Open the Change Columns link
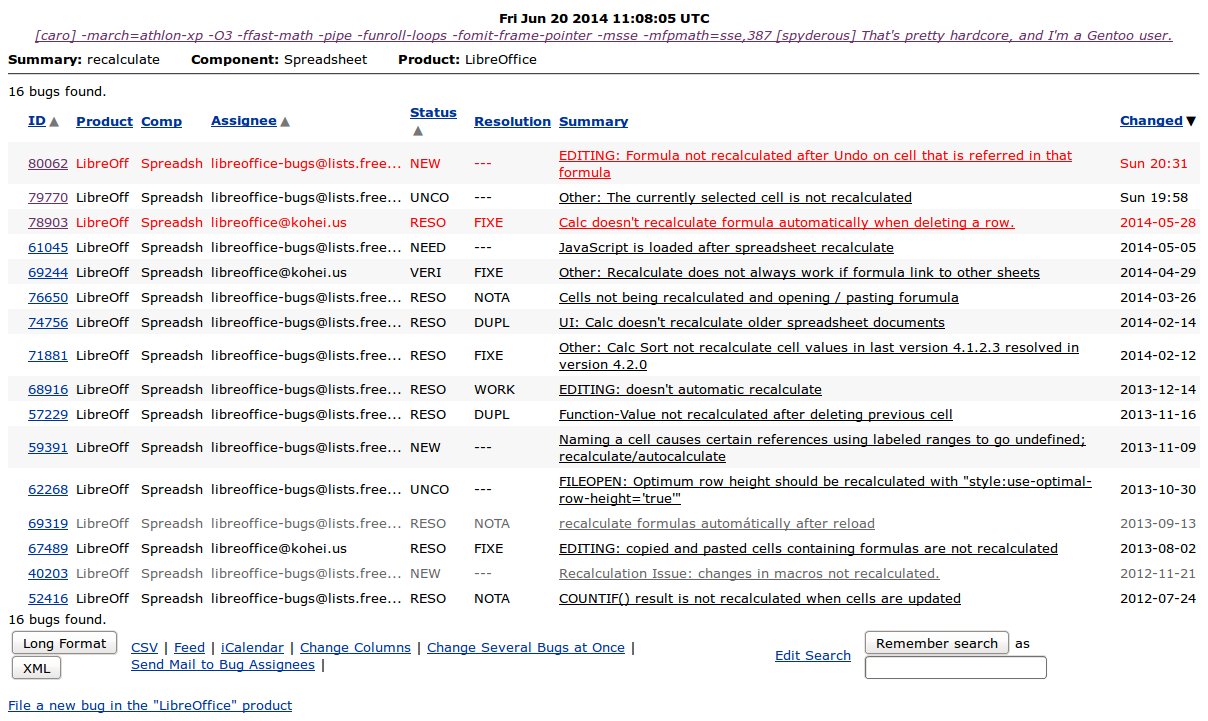 click(355, 647)
